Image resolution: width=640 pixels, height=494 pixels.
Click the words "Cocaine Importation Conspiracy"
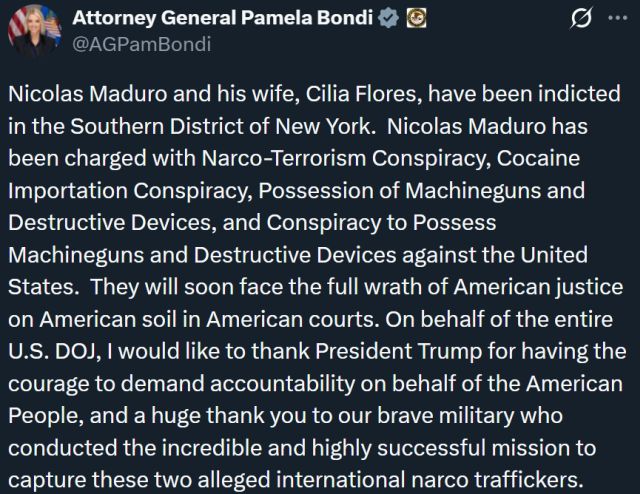point(541,160)
